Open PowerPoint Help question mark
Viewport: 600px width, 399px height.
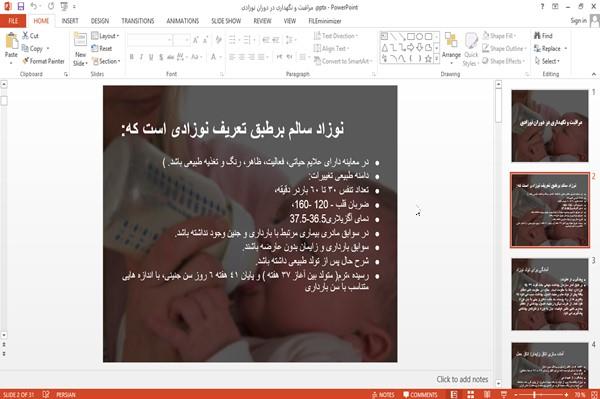point(542,7)
